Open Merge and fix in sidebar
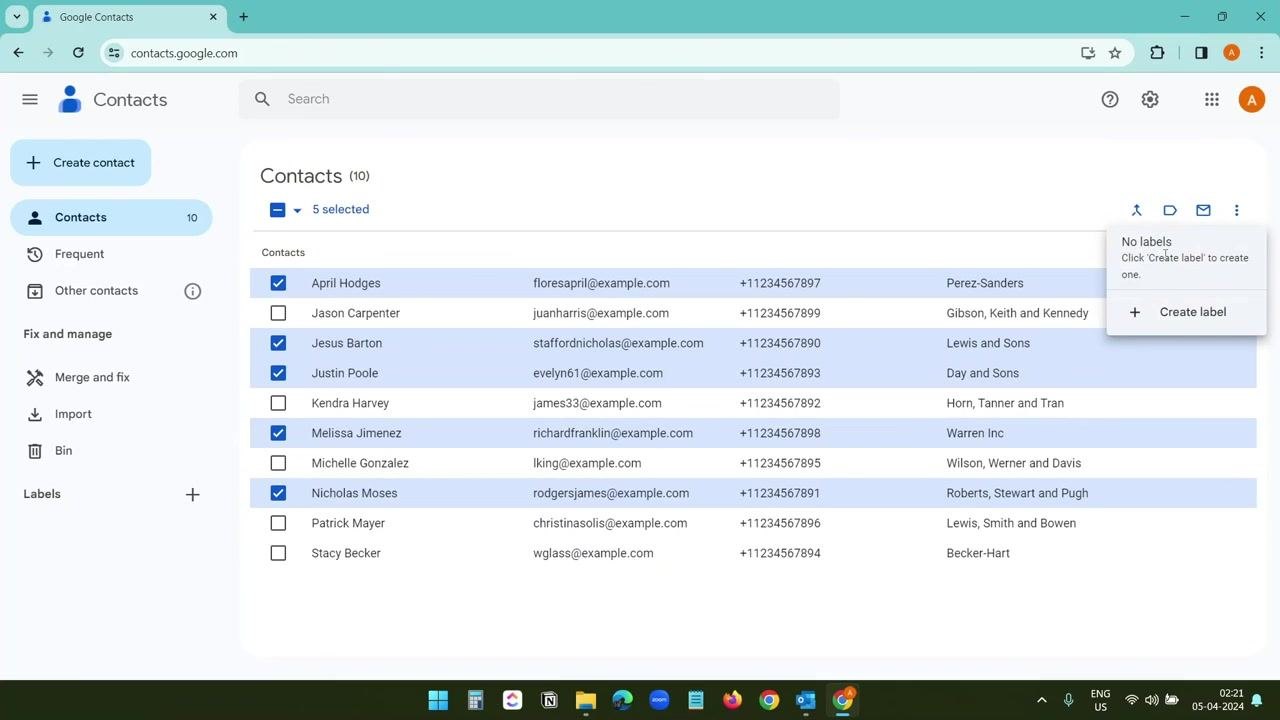The width and height of the screenshot is (1280, 720). point(111,377)
